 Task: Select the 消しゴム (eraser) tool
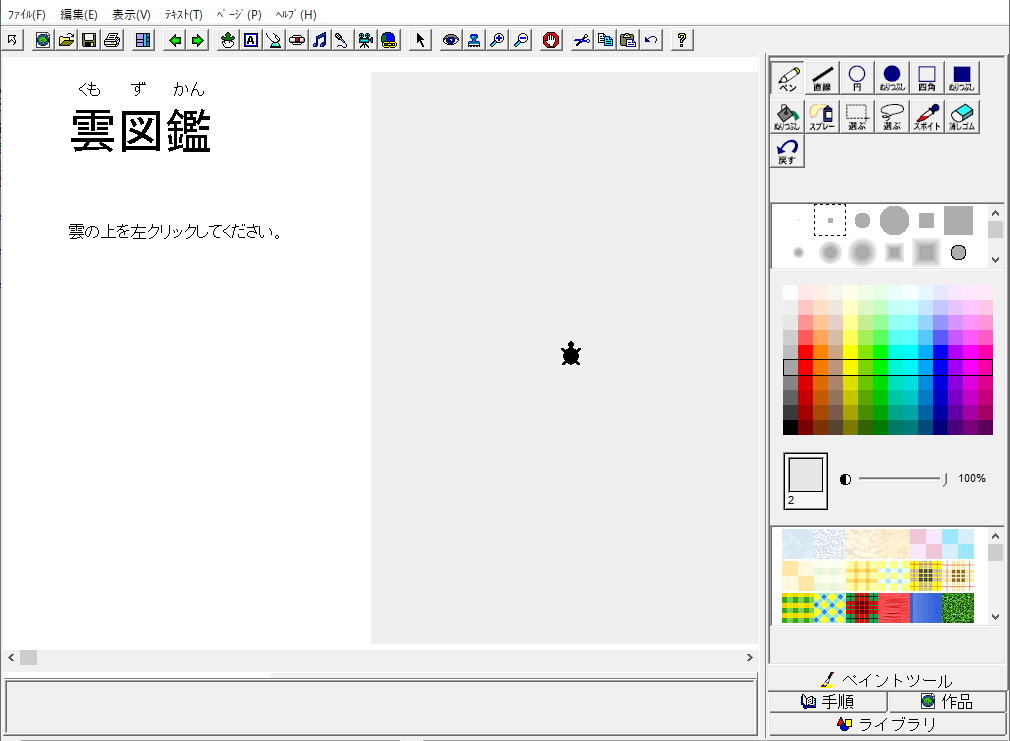(962, 117)
